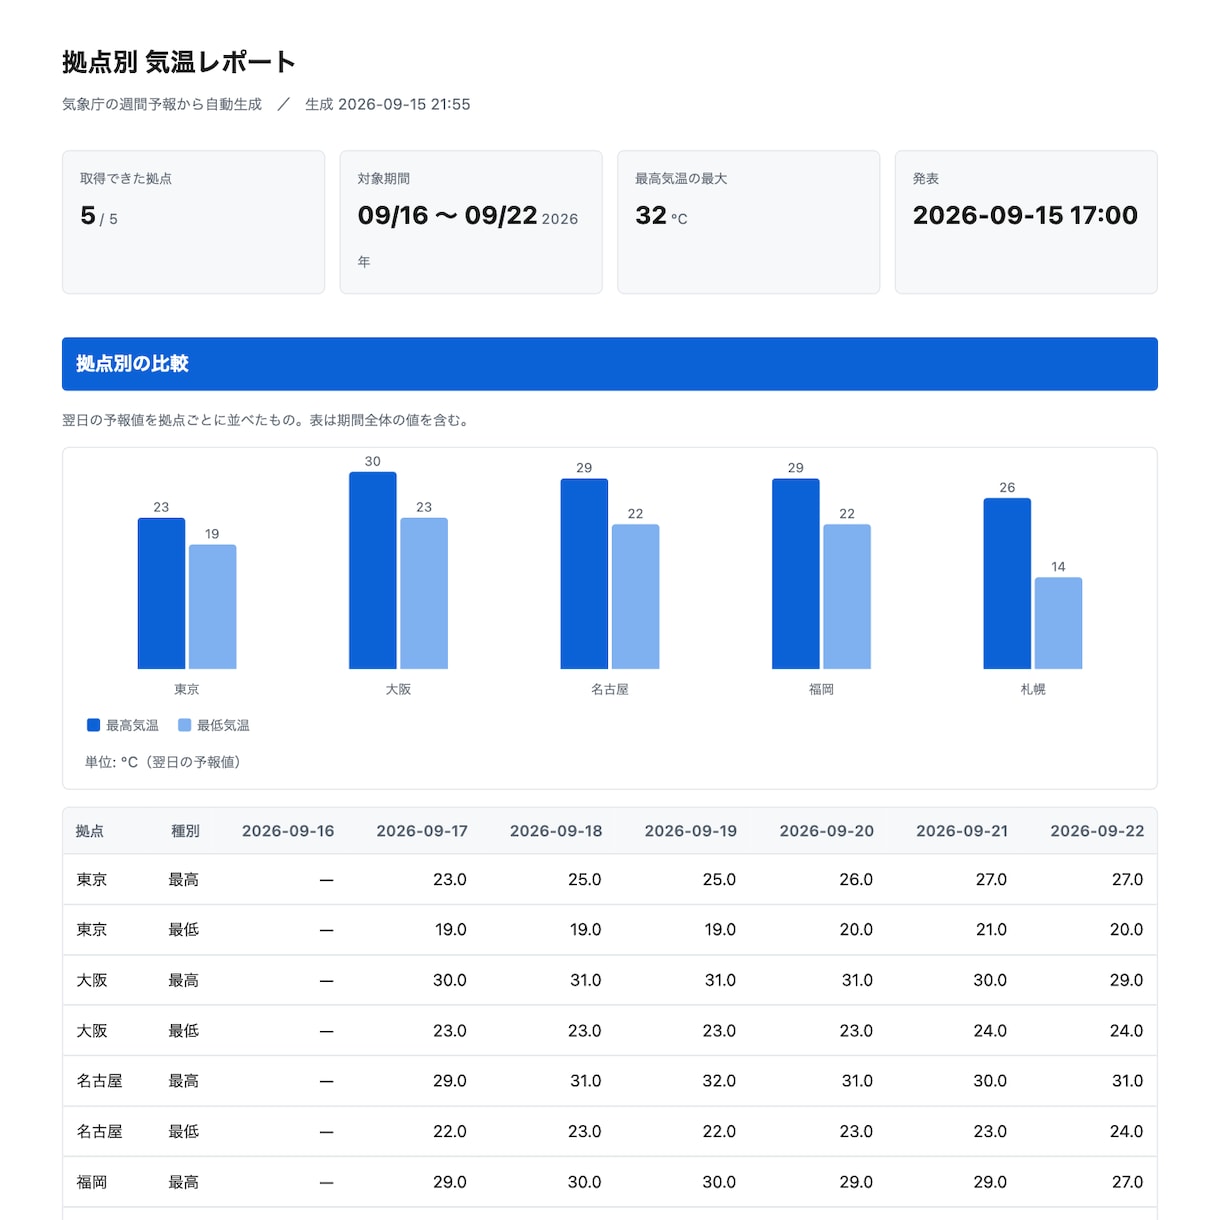This screenshot has width=1220, height=1220.
Task: Click the 名古屋 axis label under chart
Action: point(610,689)
